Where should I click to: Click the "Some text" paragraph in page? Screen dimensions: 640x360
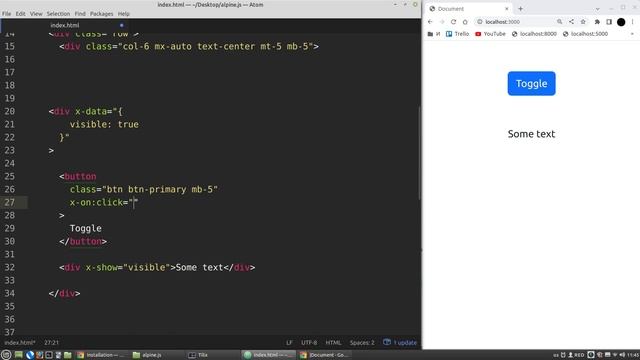[531, 134]
